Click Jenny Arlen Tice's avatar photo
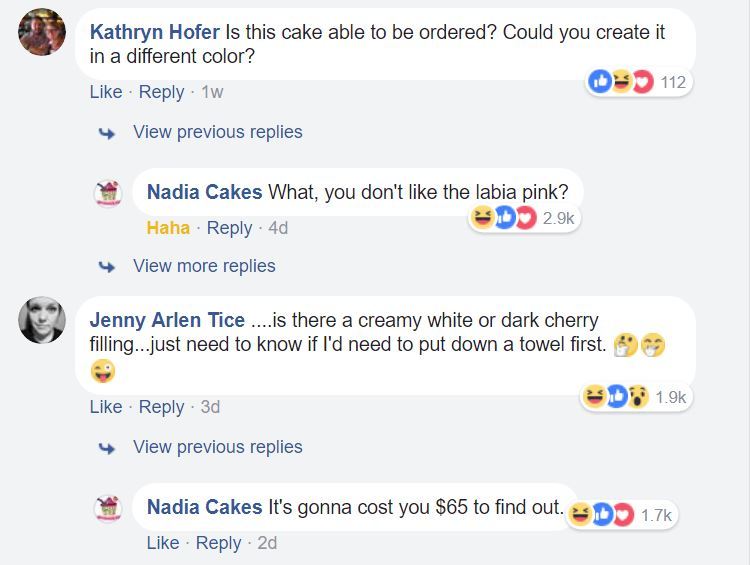Image resolution: width=750 pixels, height=565 pixels. point(42,320)
